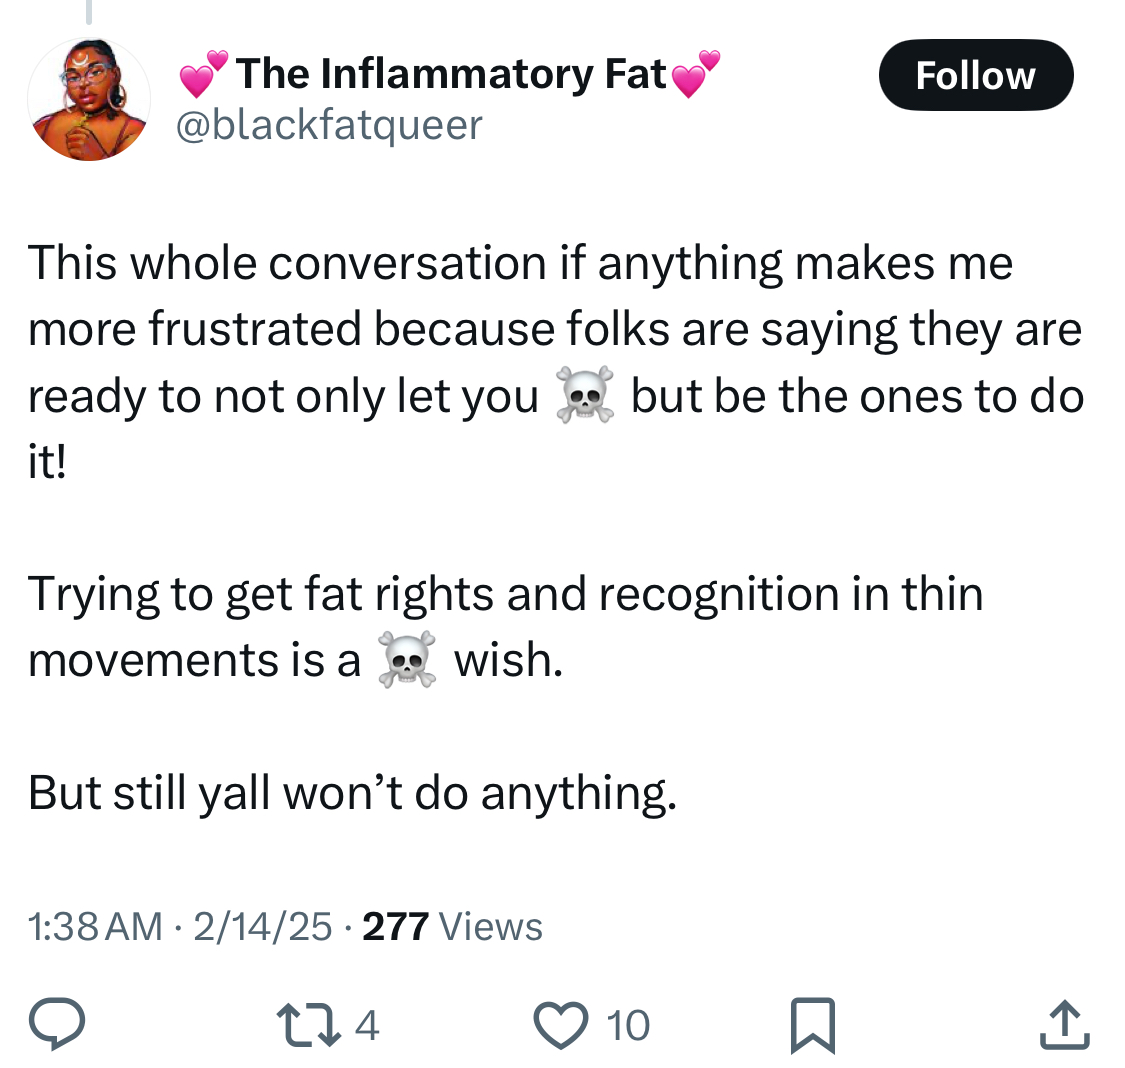Click the pink hearts emoji after 'Fat'

click(696, 74)
